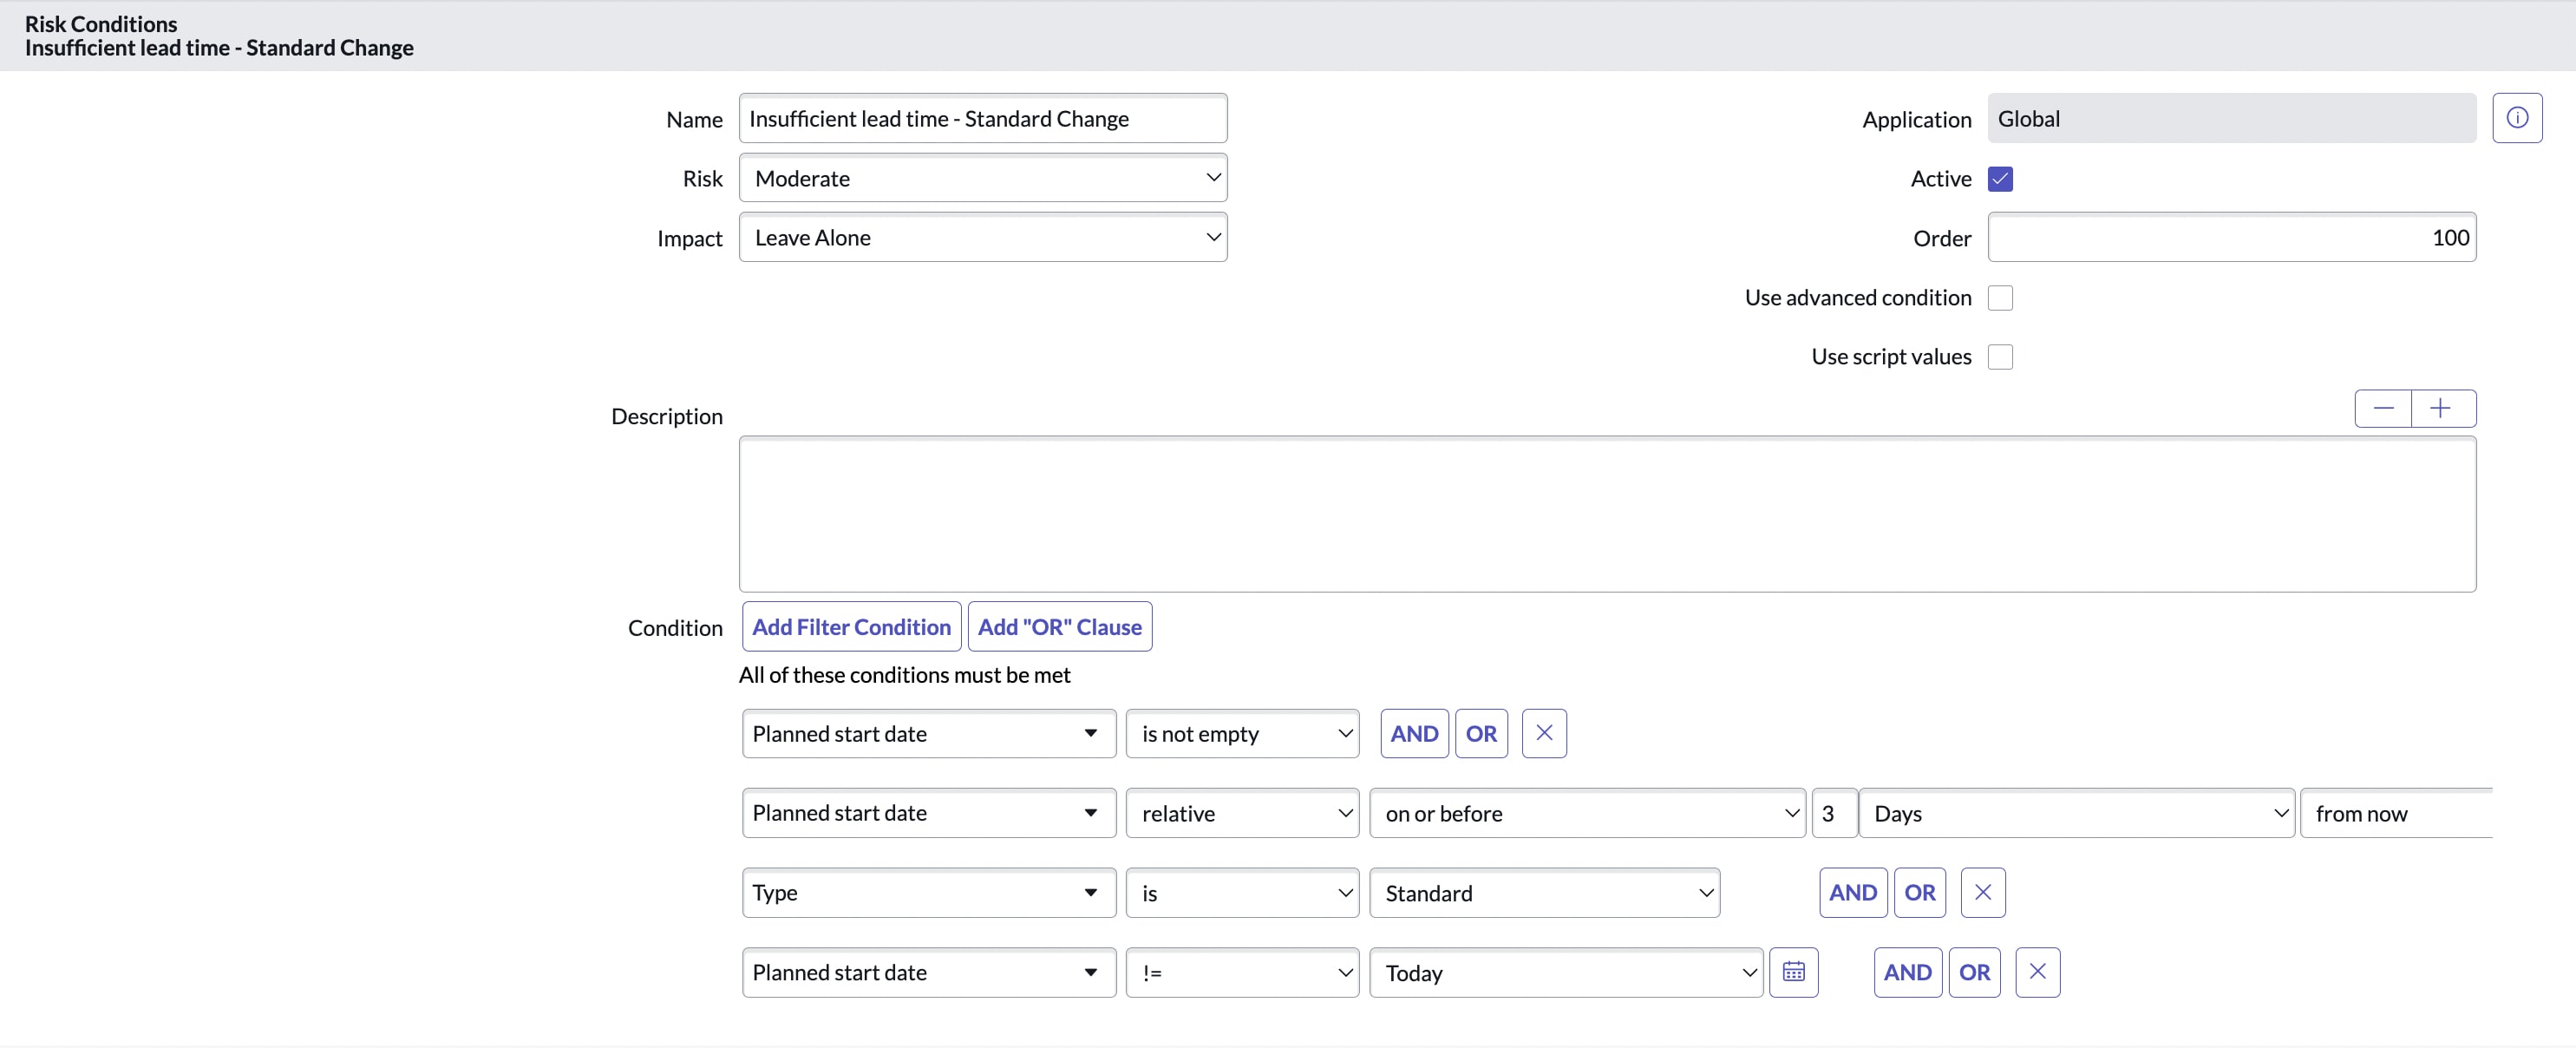Change the '!=' operator dropdown
2576x1048 pixels.
coord(1242,972)
